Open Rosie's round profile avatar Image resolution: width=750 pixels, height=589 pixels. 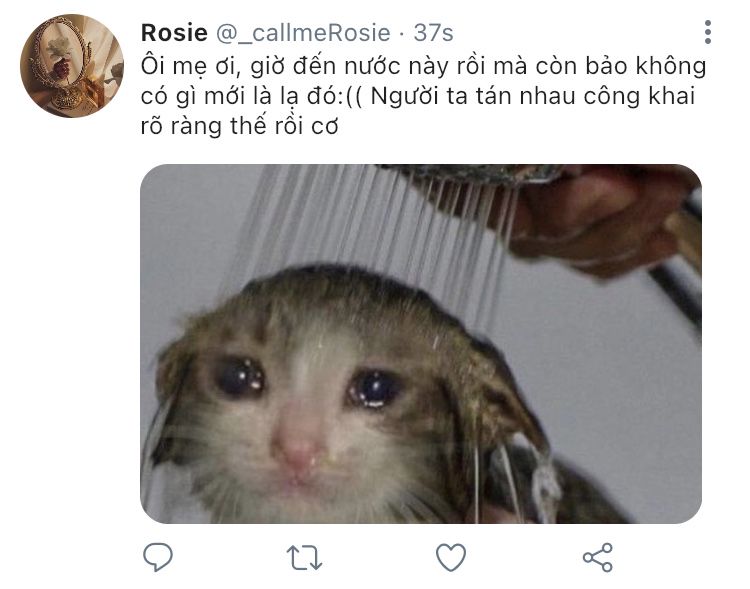click(x=72, y=66)
